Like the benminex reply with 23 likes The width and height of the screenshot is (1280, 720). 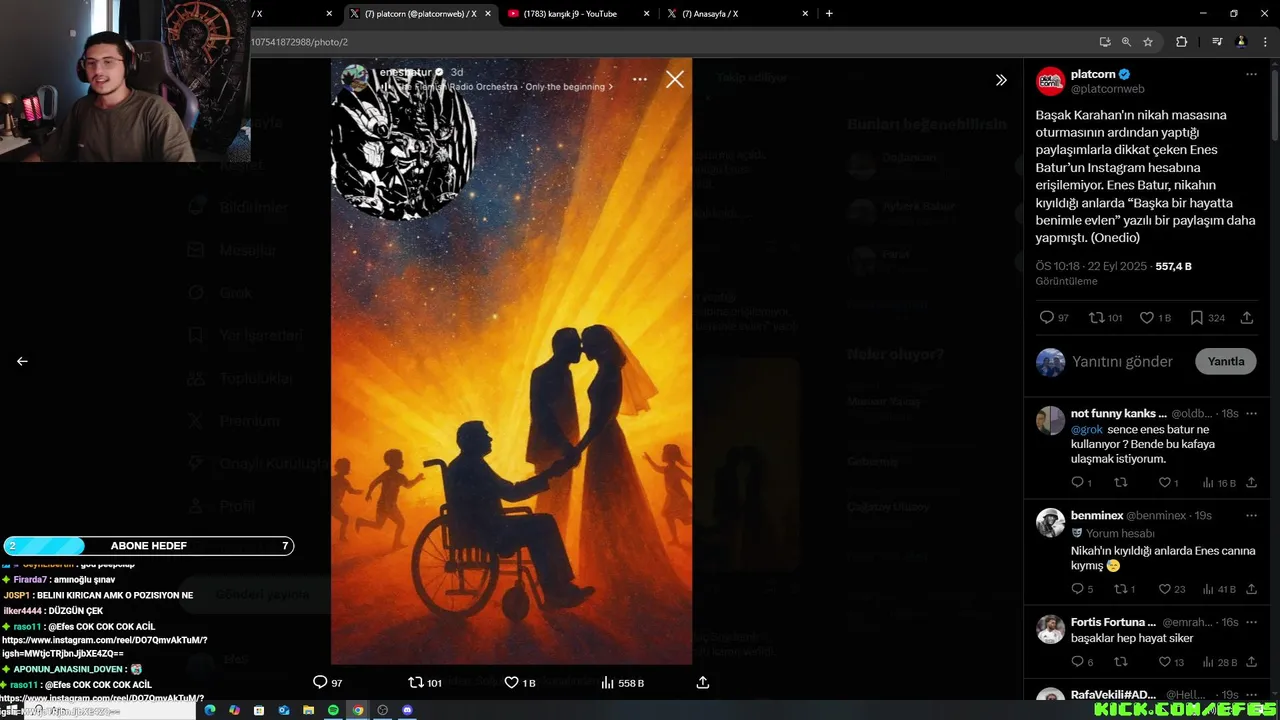[x=1164, y=589]
